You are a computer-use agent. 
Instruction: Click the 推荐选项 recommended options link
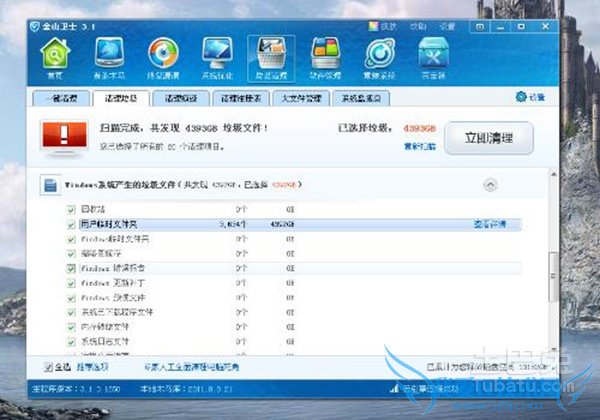pos(92,367)
